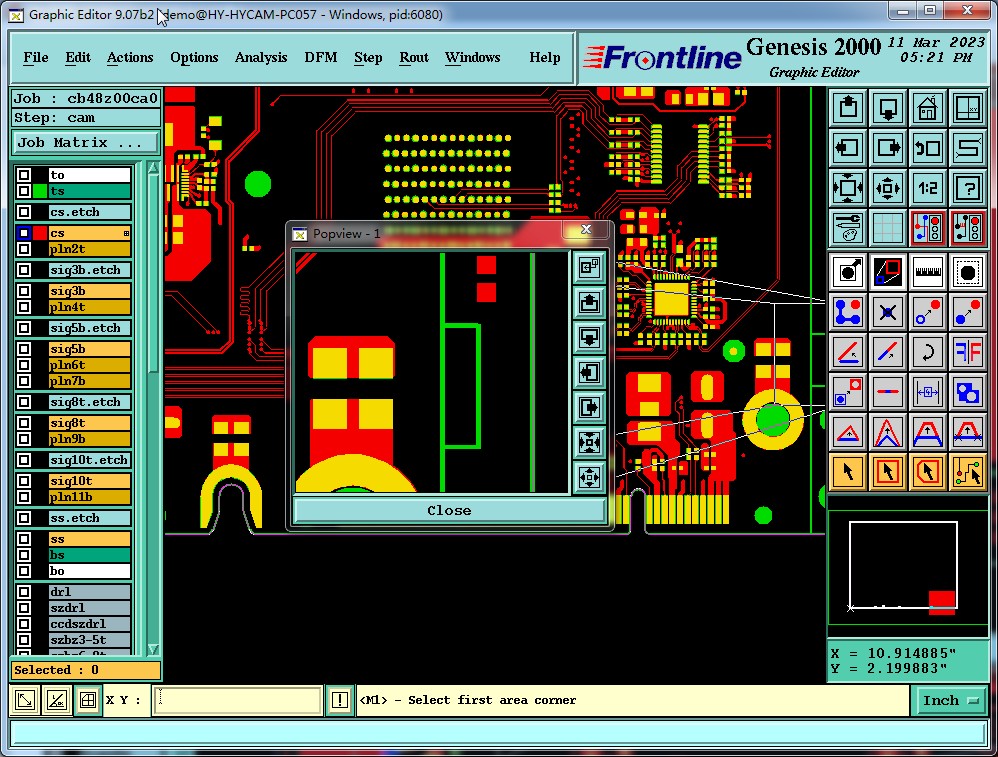Click the X Y coordinate input field
This screenshot has height=757, width=998.
237,700
